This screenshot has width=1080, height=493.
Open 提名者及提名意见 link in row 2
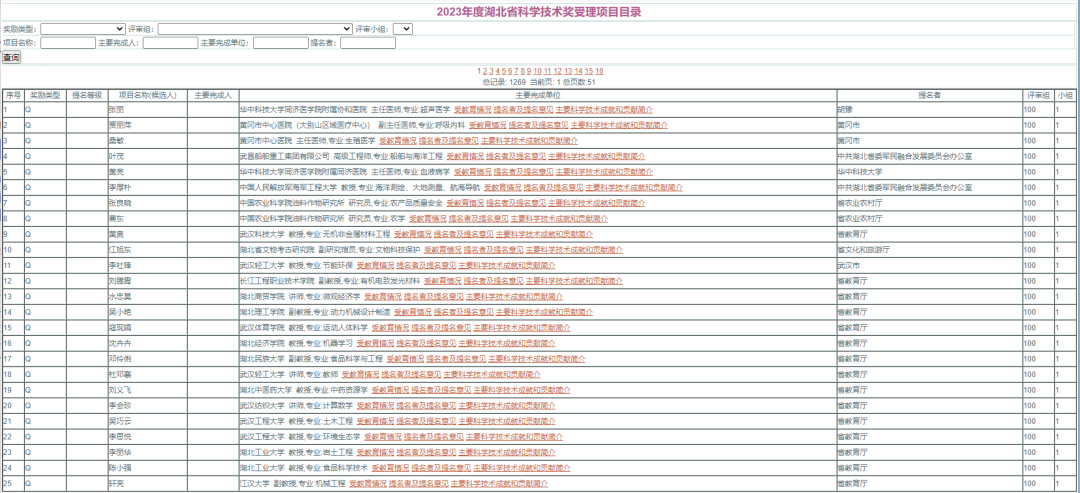pyautogui.click(x=539, y=125)
